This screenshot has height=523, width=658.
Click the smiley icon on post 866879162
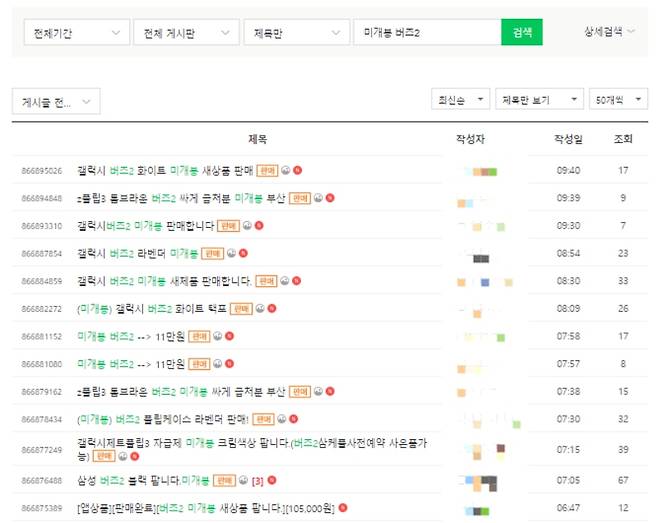click(x=319, y=391)
